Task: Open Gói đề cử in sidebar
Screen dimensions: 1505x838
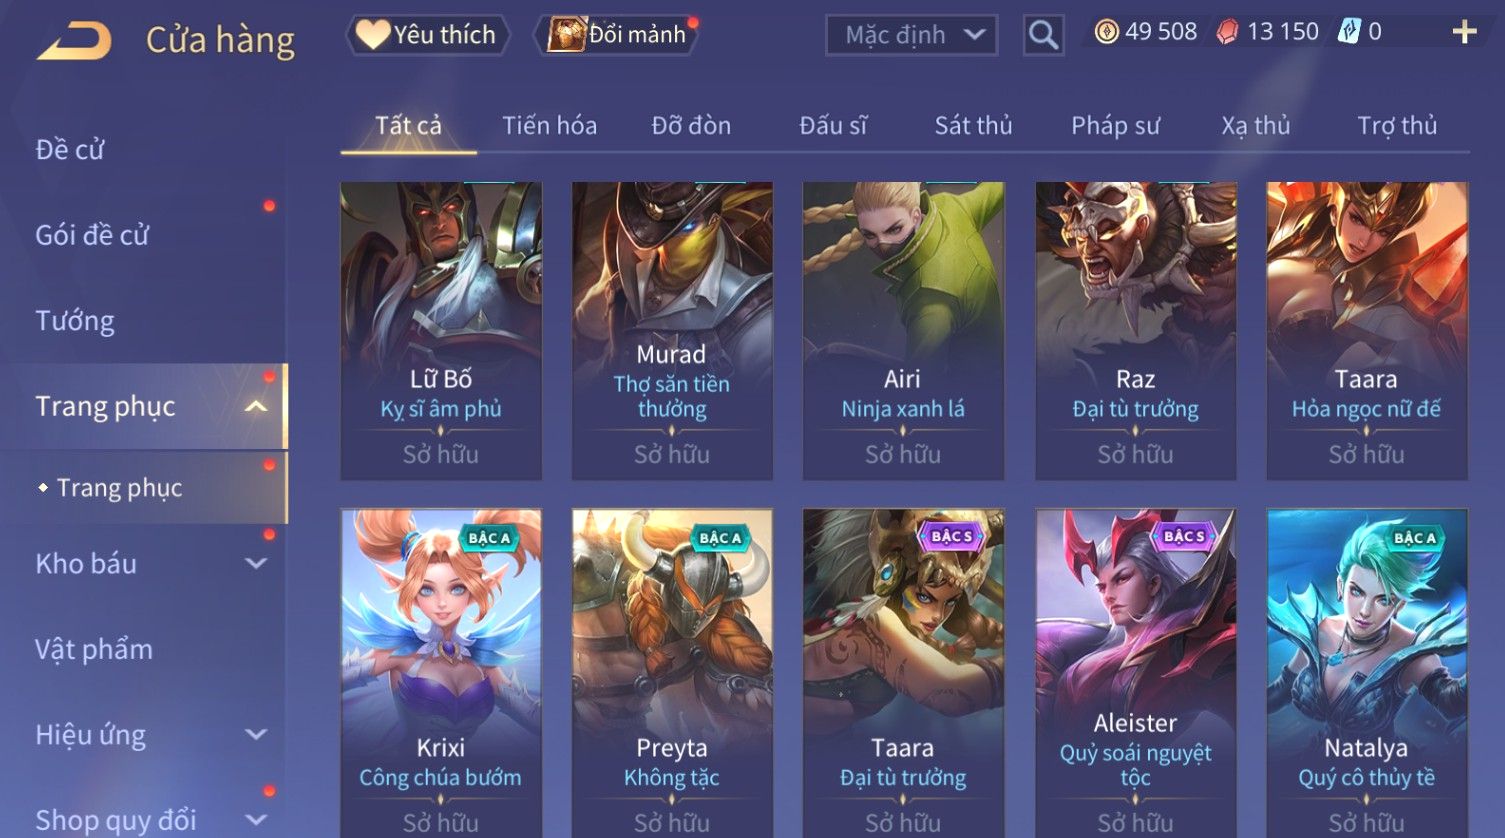Action: pyautogui.click(x=92, y=235)
